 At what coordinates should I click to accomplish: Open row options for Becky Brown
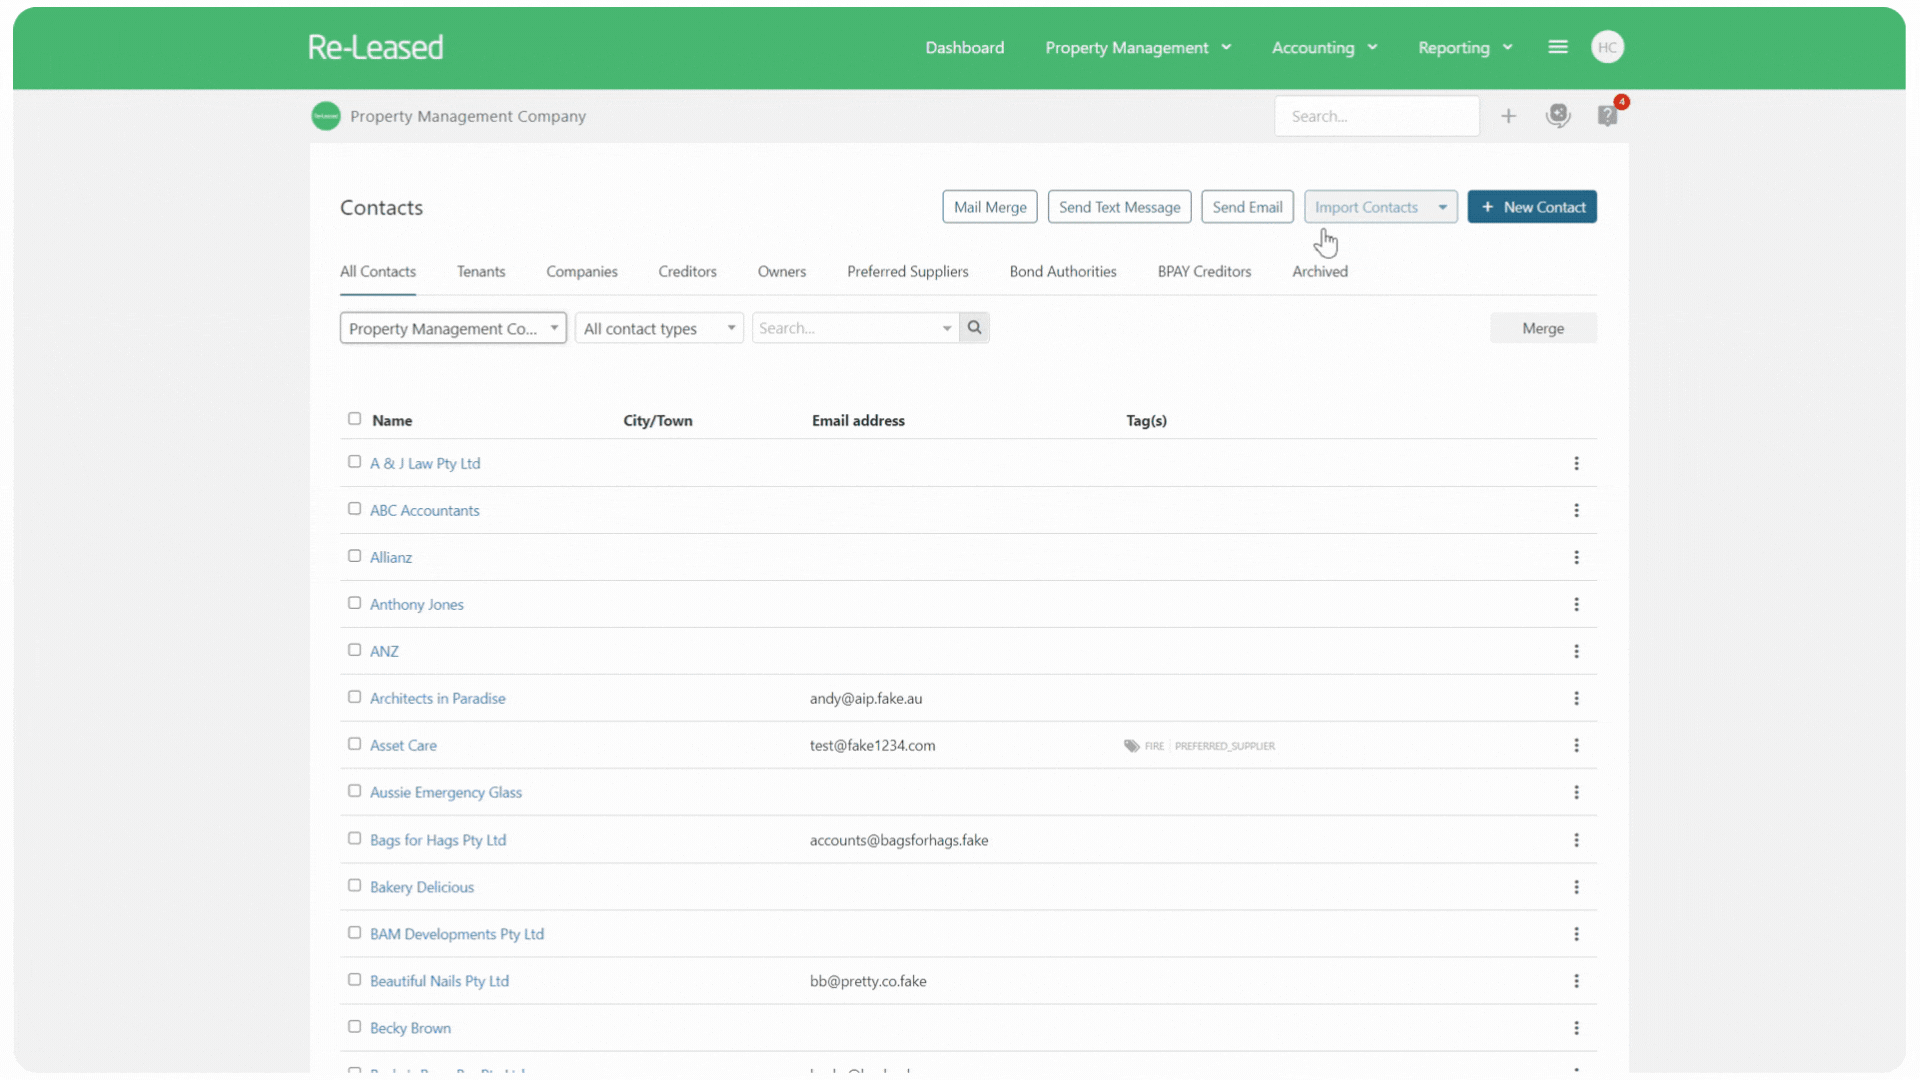click(x=1576, y=1028)
